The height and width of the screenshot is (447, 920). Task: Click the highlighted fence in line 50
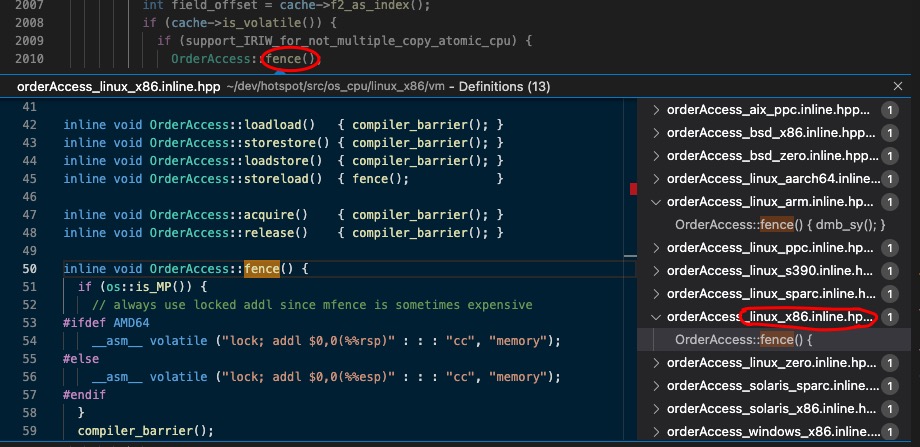[x=262, y=269]
